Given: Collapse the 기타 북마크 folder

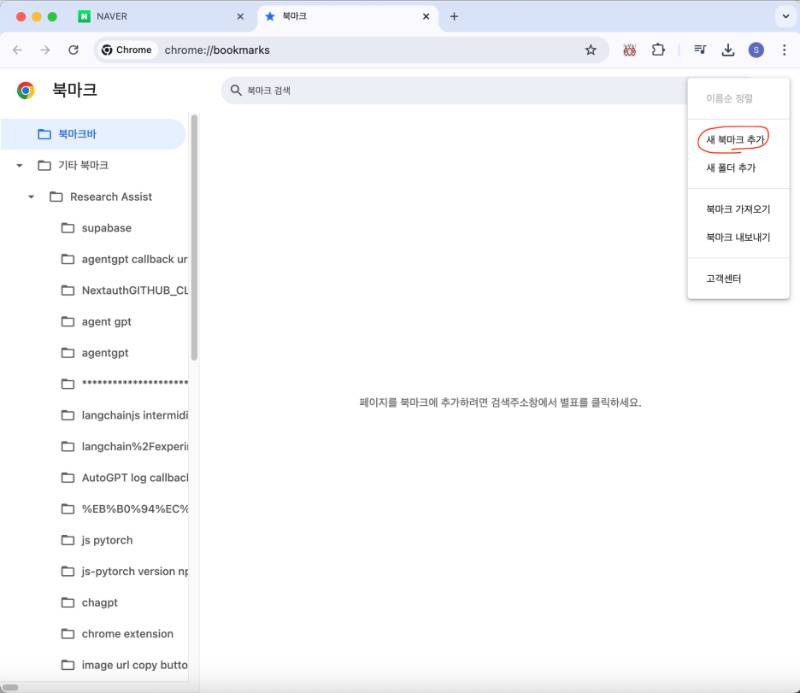Looking at the screenshot, I should [x=19, y=165].
